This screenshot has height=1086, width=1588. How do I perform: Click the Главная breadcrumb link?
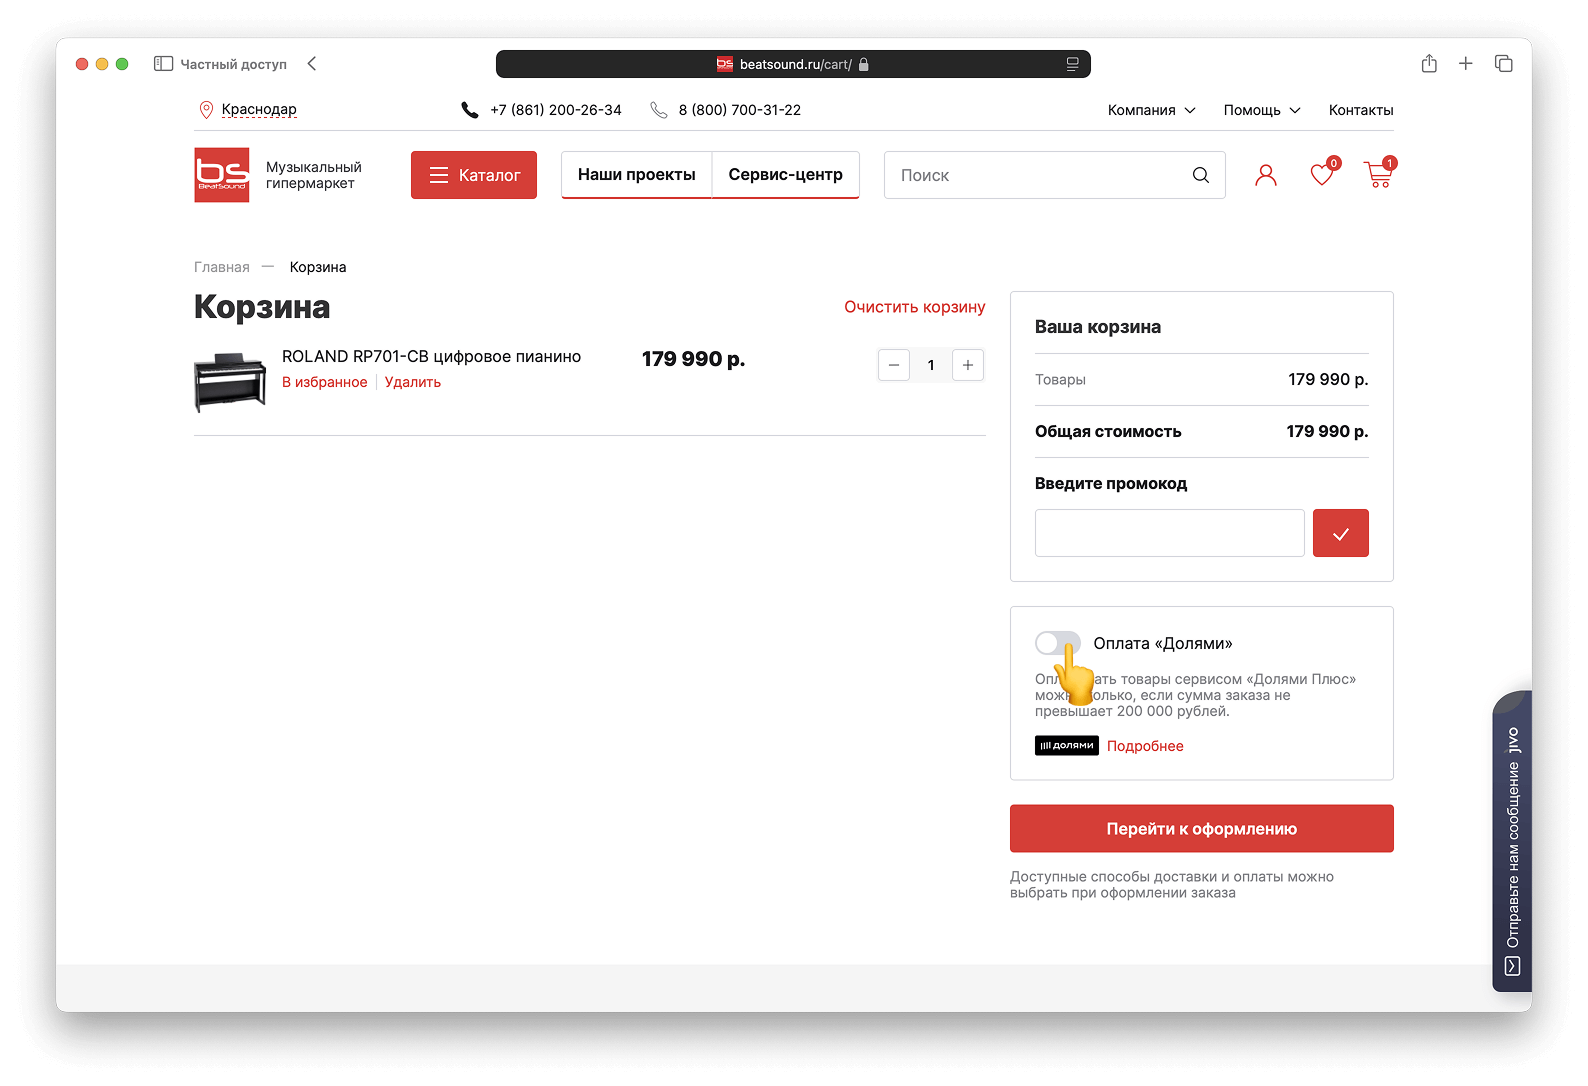click(x=222, y=267)
